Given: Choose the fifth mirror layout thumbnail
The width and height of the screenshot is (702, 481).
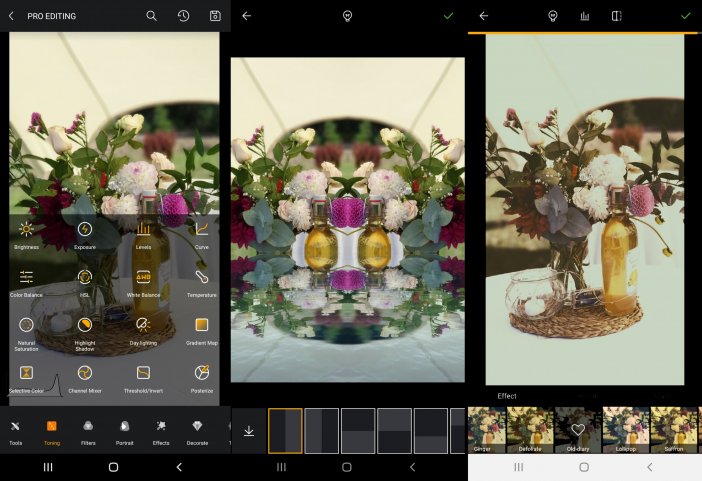Looking at the screenshot, I should click(x=431, y=431).
